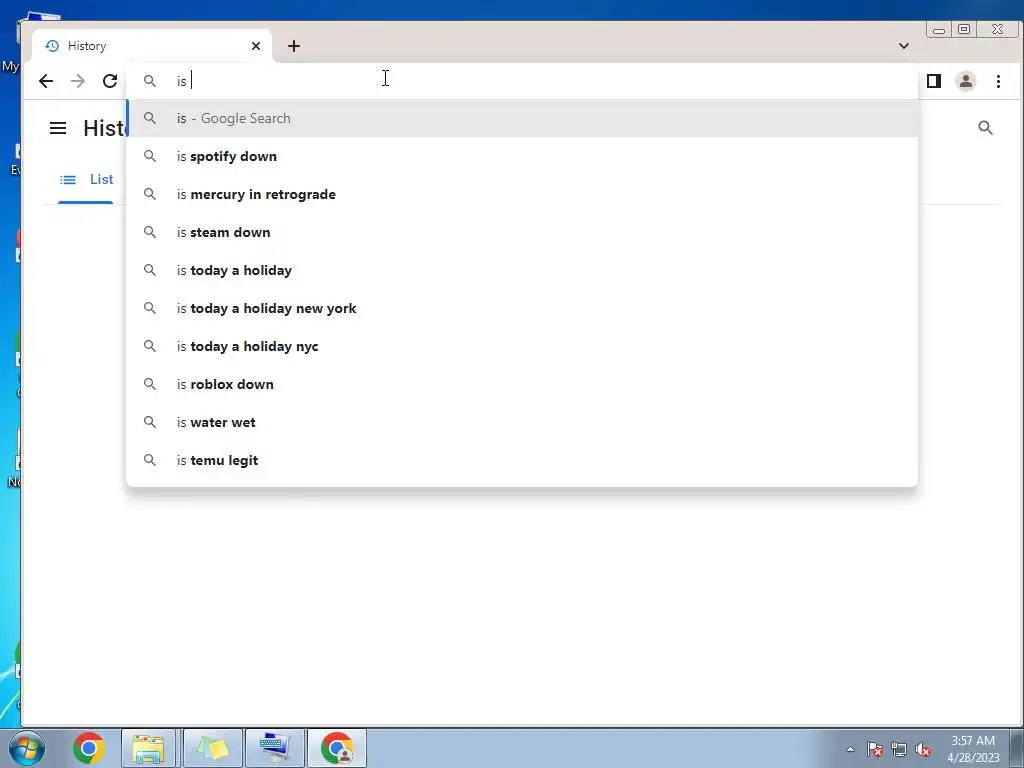The height and width of the screenshot is (768, 1024).
Task: Pick 'is today a holiday nyc' suggestion
Action: [x=522, y=346]
